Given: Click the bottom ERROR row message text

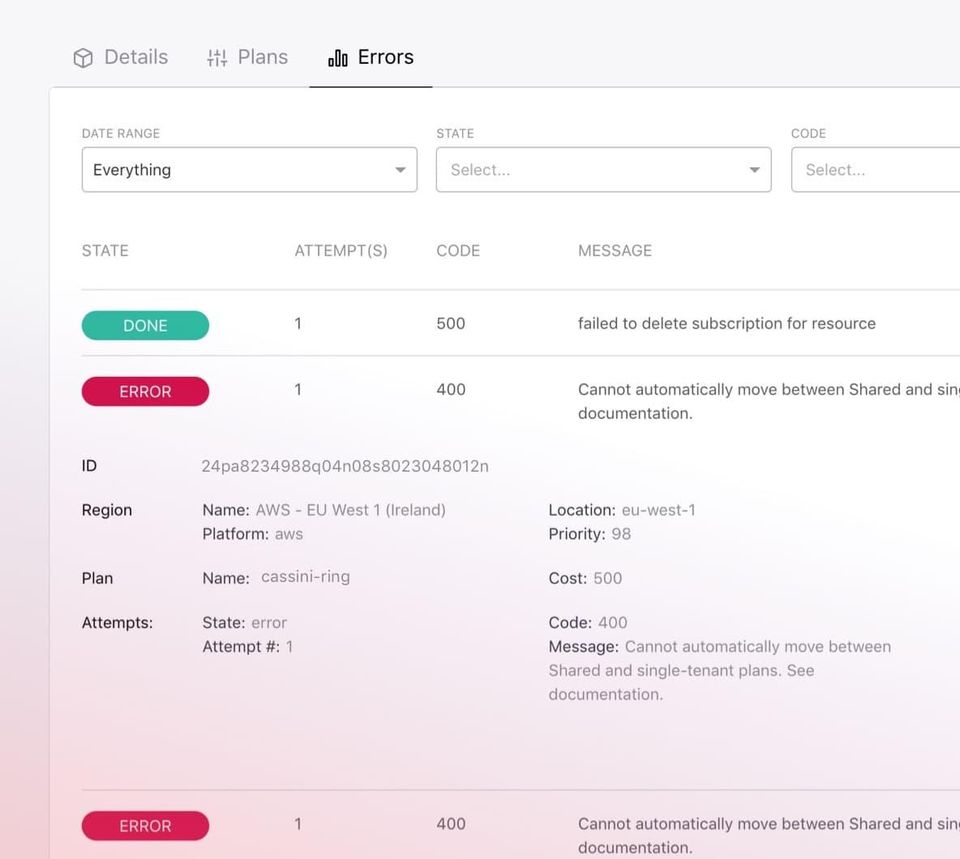Looking at the screenshot, I should [x=769, y=836].
